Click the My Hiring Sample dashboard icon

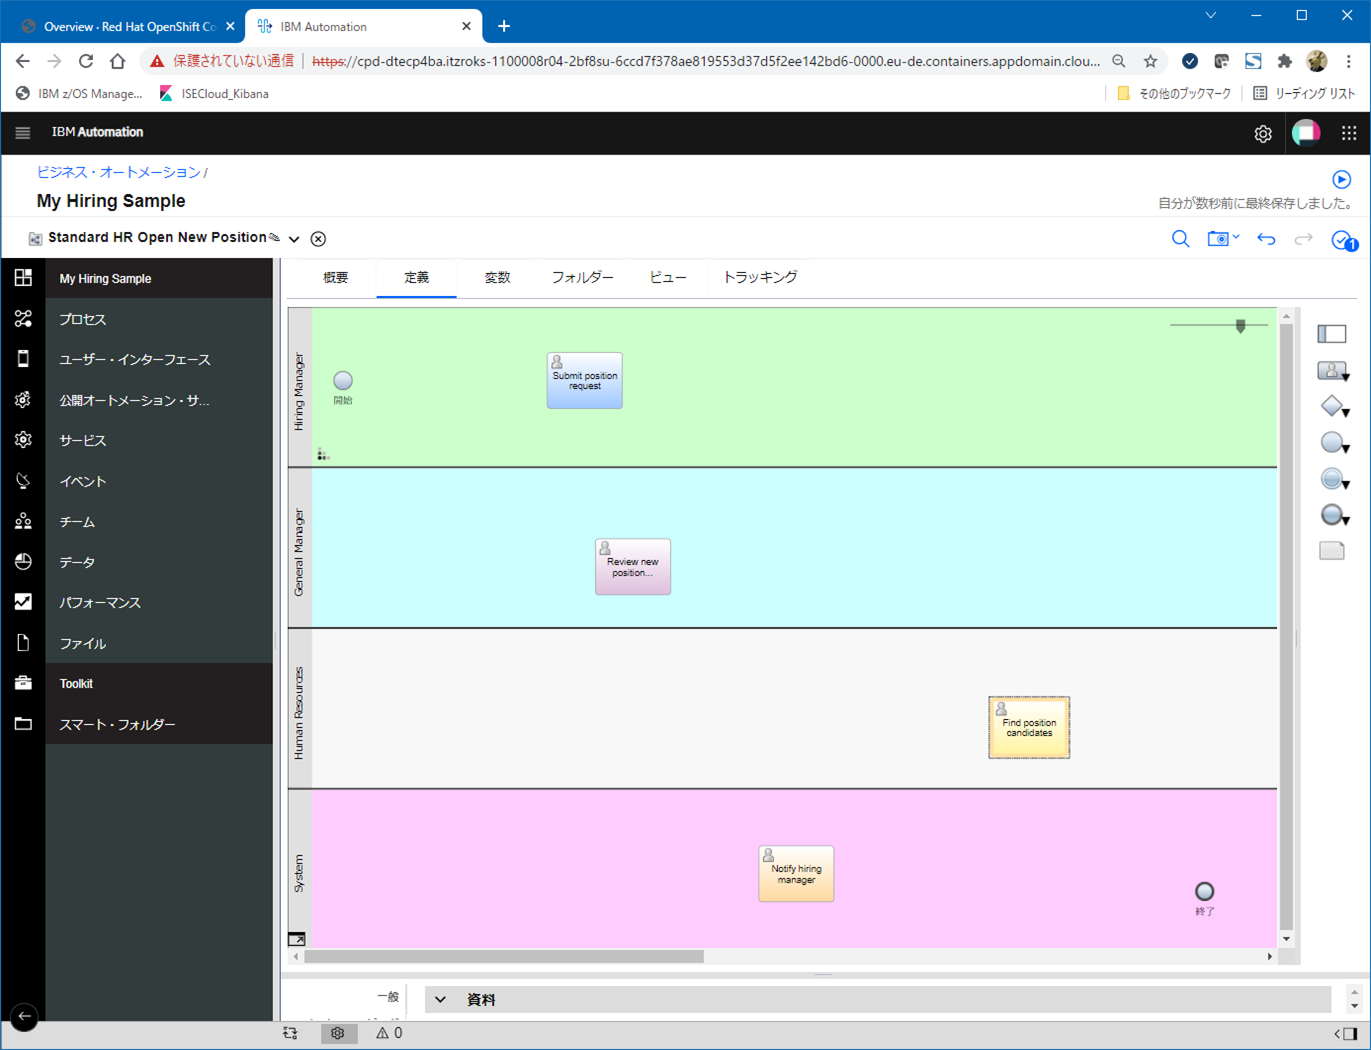point(23,278)
